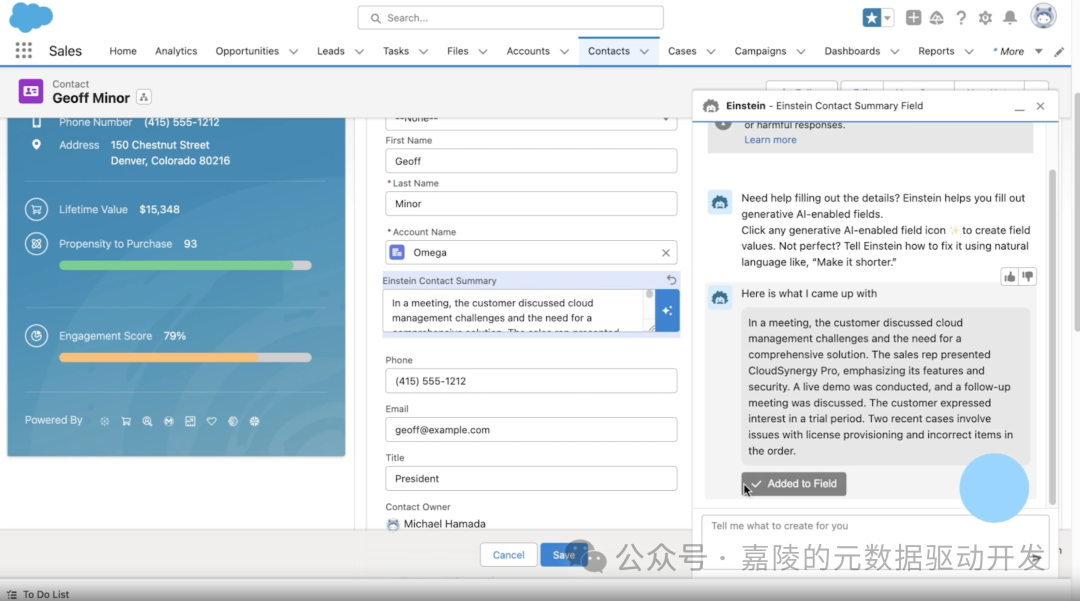Open the To Do List utility

(x=38, y=594)
